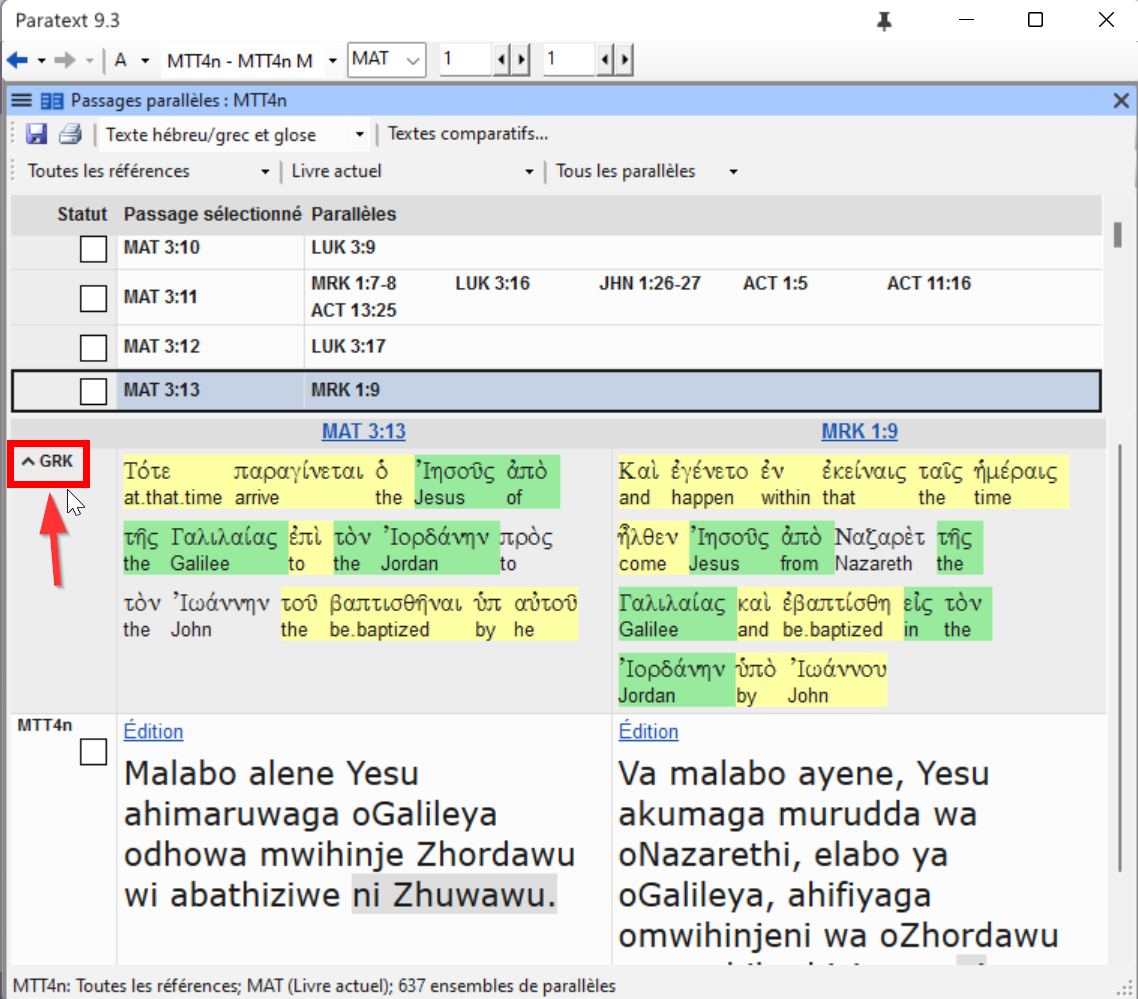Follow the MRK 1:9 header link
The image size is (1138, 999).
coord(859,431)
